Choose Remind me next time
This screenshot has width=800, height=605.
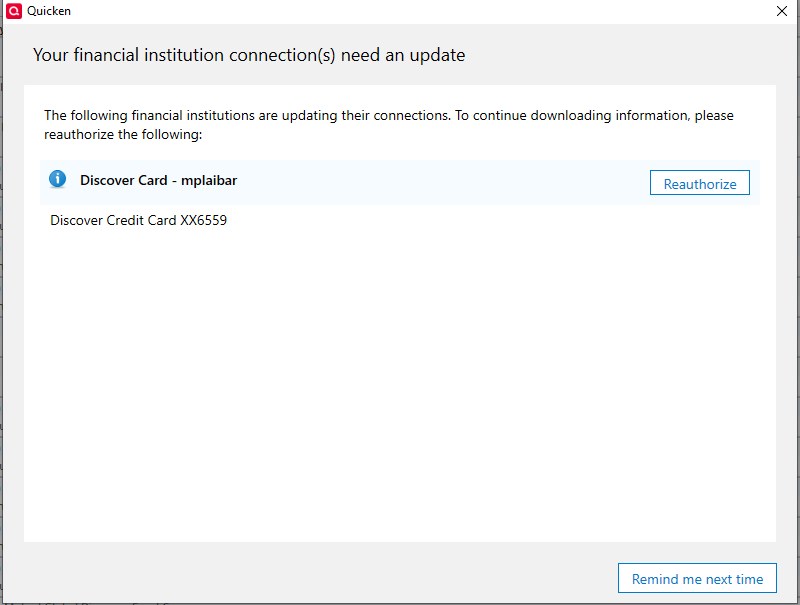[697, 578]
